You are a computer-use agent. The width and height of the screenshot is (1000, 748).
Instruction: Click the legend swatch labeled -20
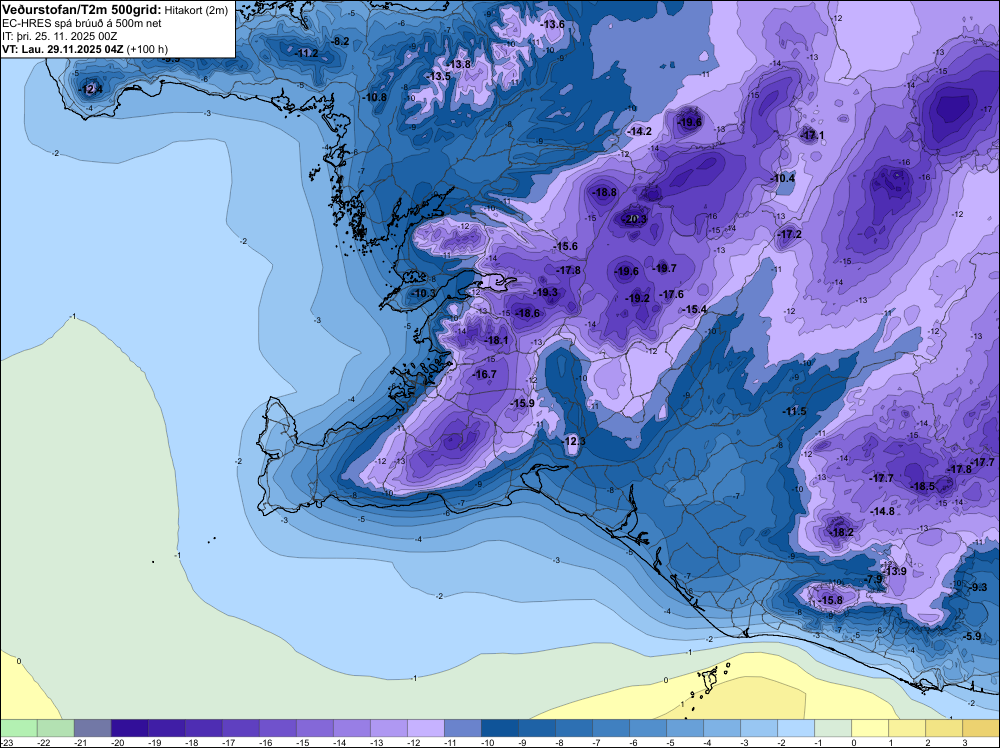(x=129, y=728)
